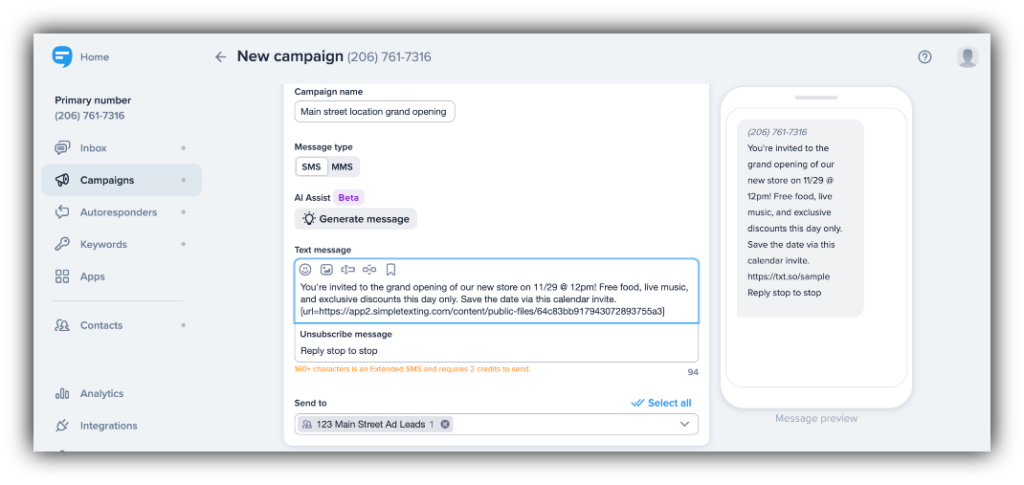1024x485 pixels.
Task: Open the Inbox section
Action: 93,148
